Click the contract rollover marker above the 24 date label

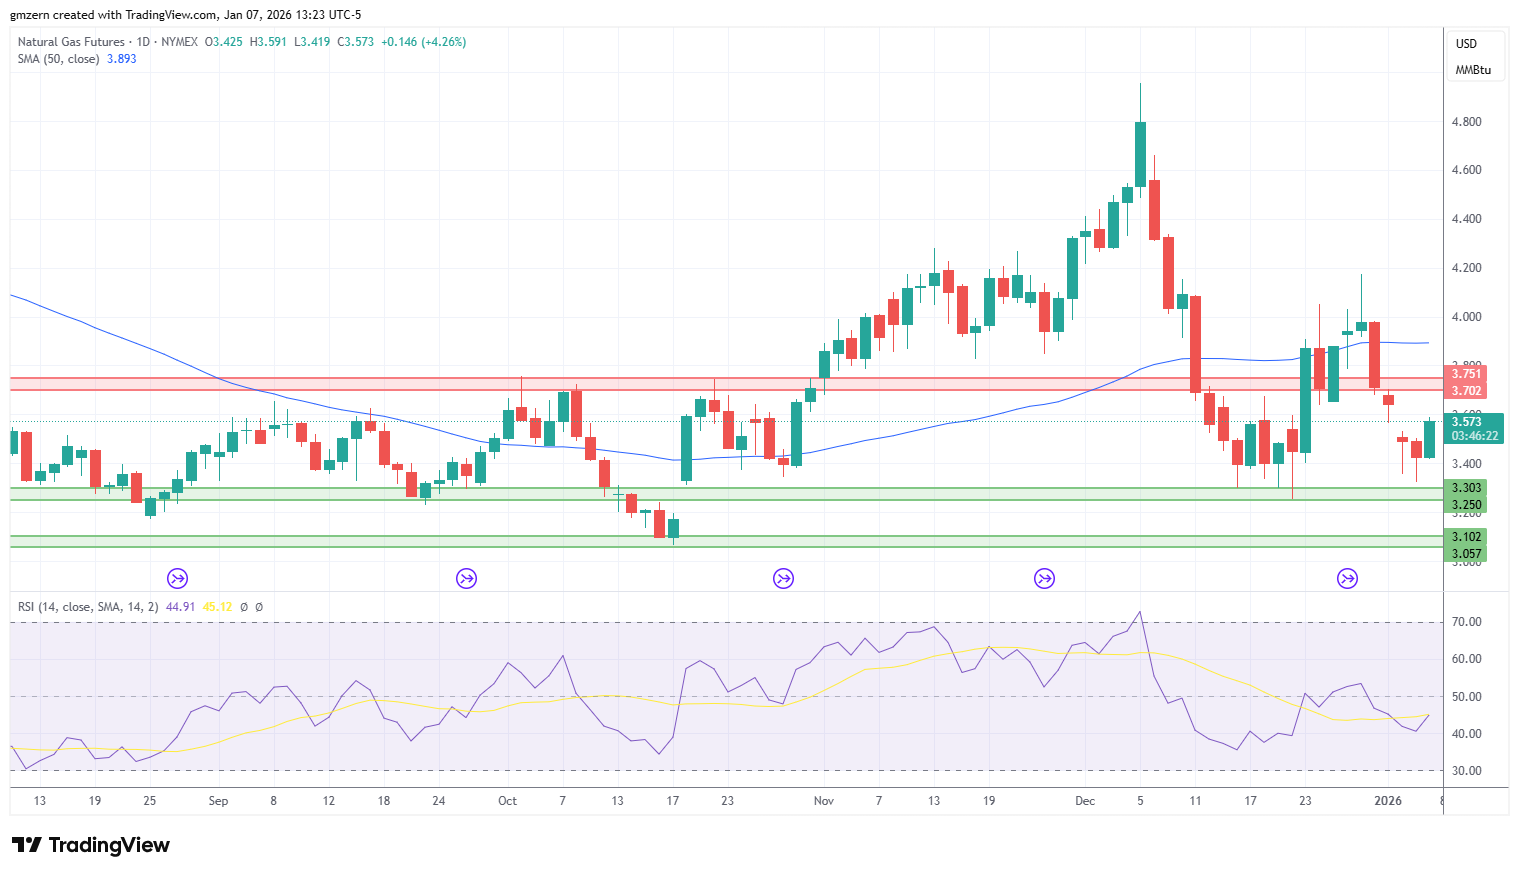[466, 578]
